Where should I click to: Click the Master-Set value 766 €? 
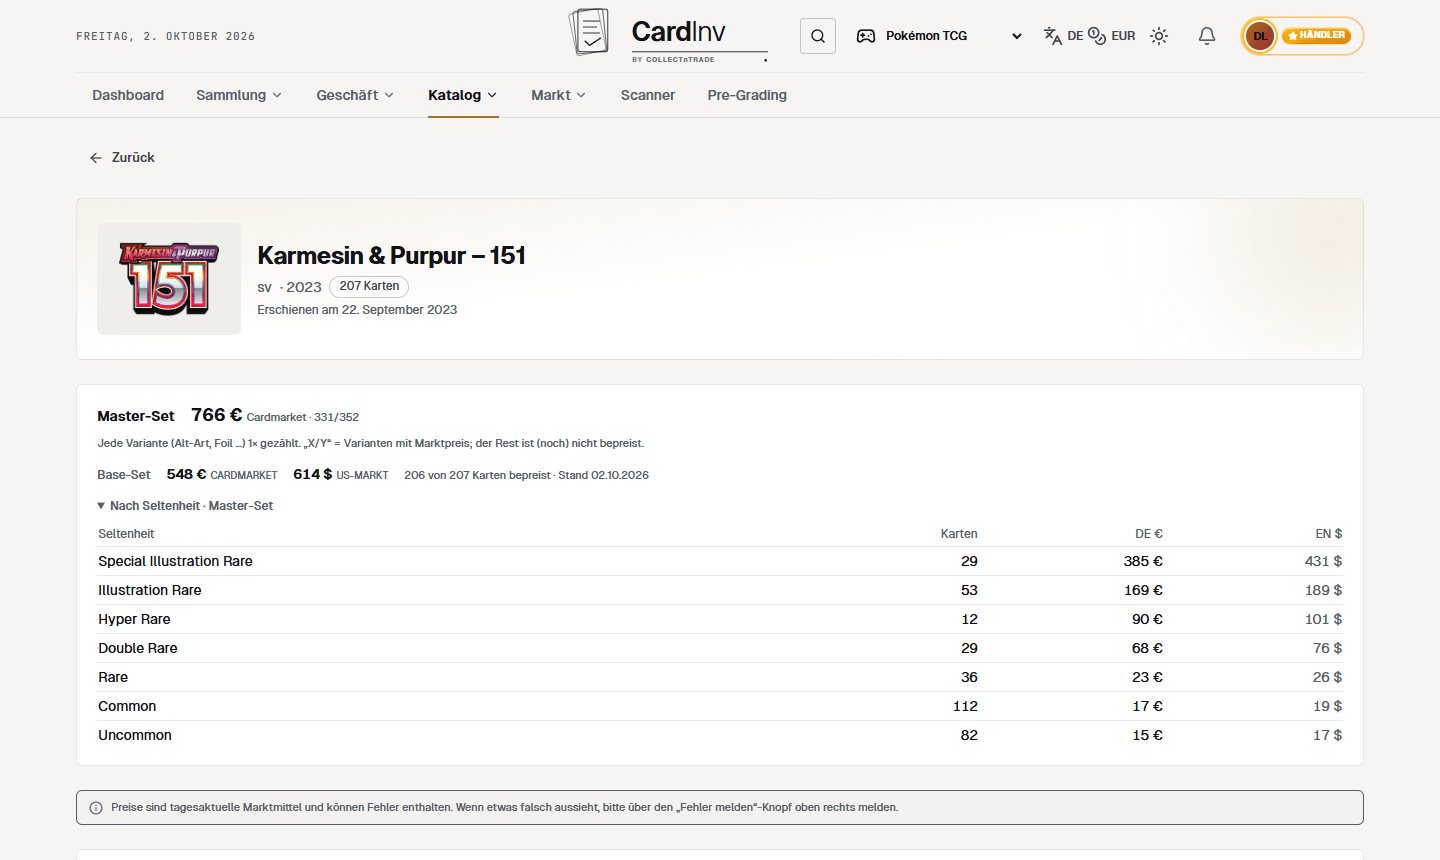click(216, 415)
